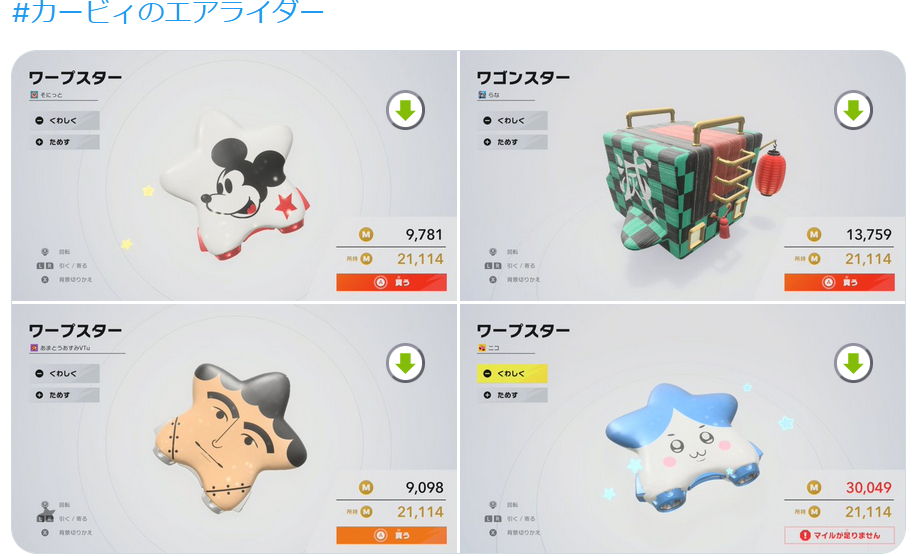Open the #カービィのエアライダー hashtag
Viewport: 915px width, 556px height.
click(x=168, y=12)
